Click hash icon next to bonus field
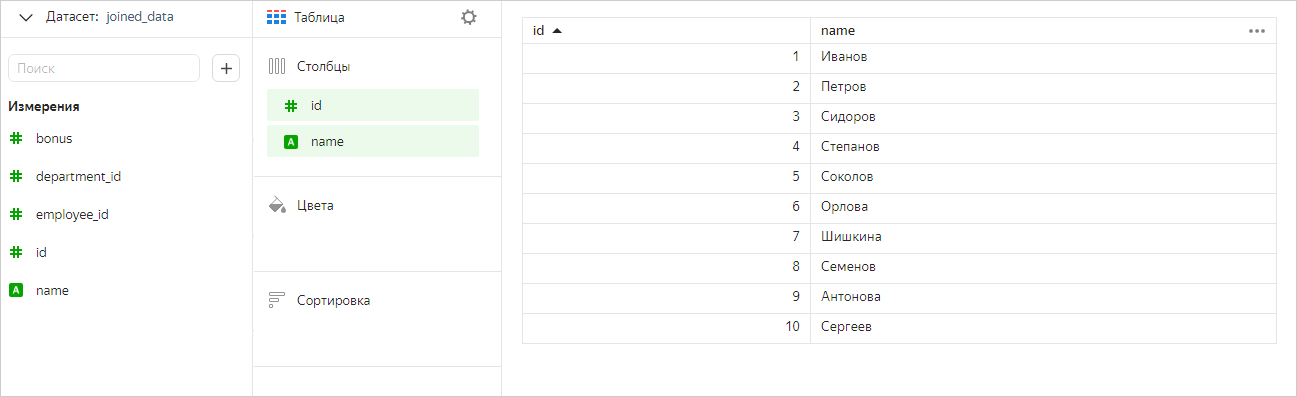 coord(16,138)
